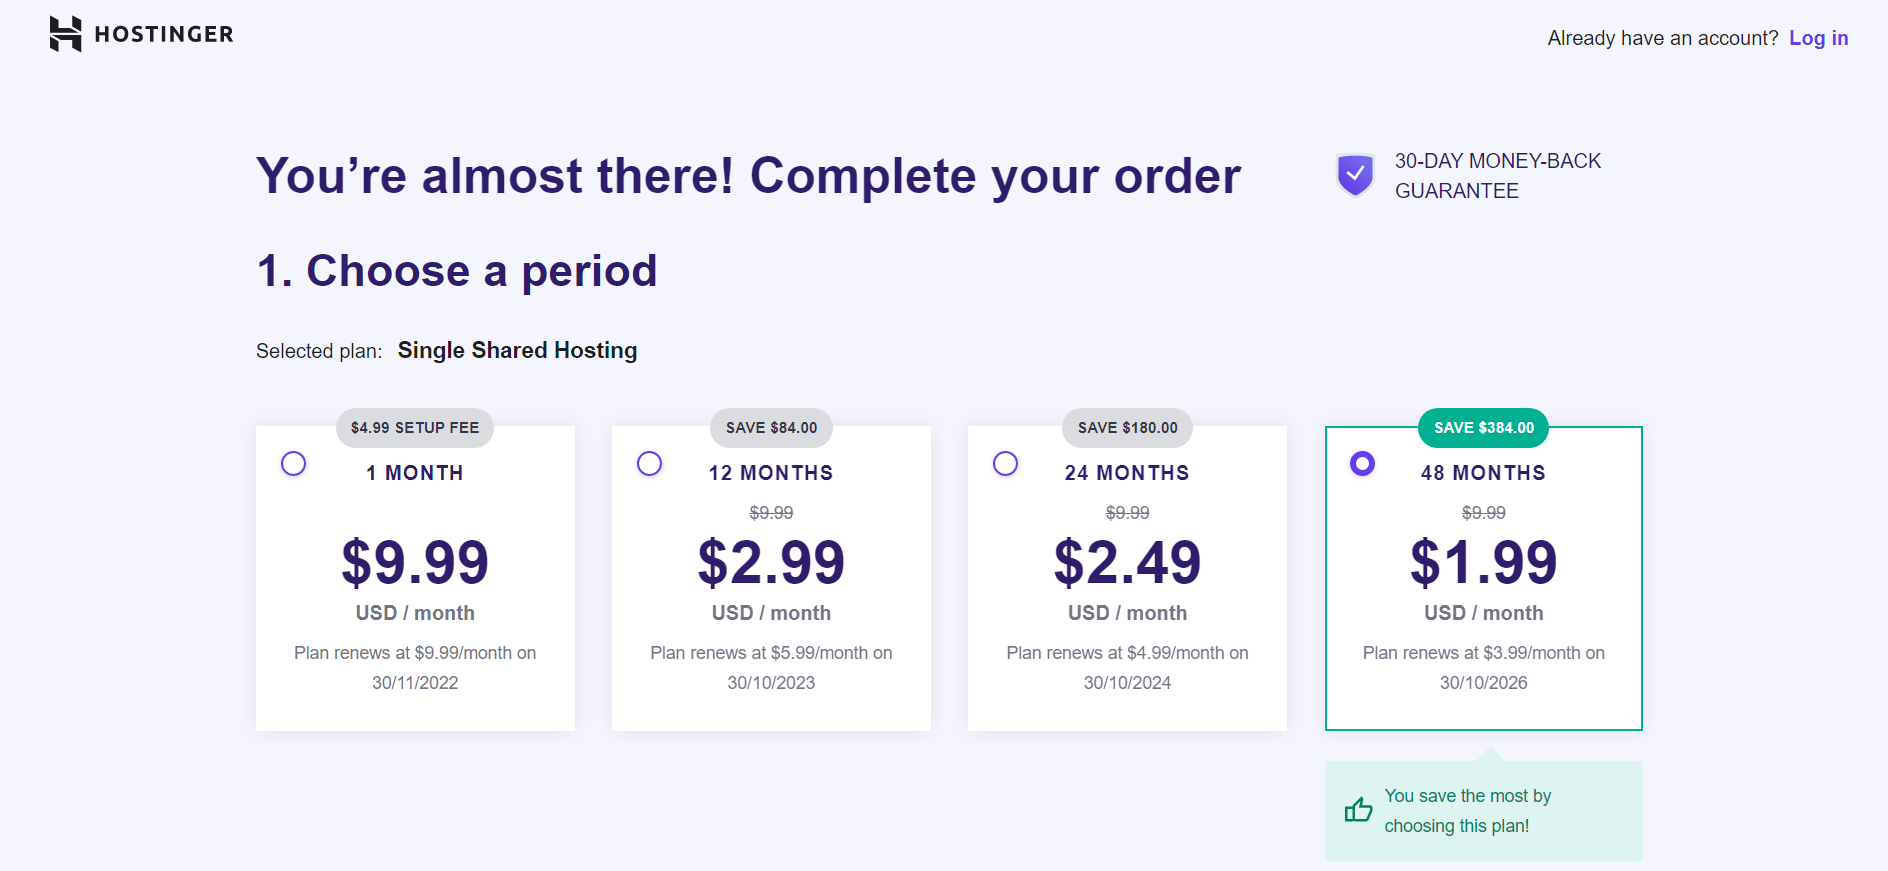
Task: Click the 'Single Shared Hosting' plan name
Action: (517, 350)
